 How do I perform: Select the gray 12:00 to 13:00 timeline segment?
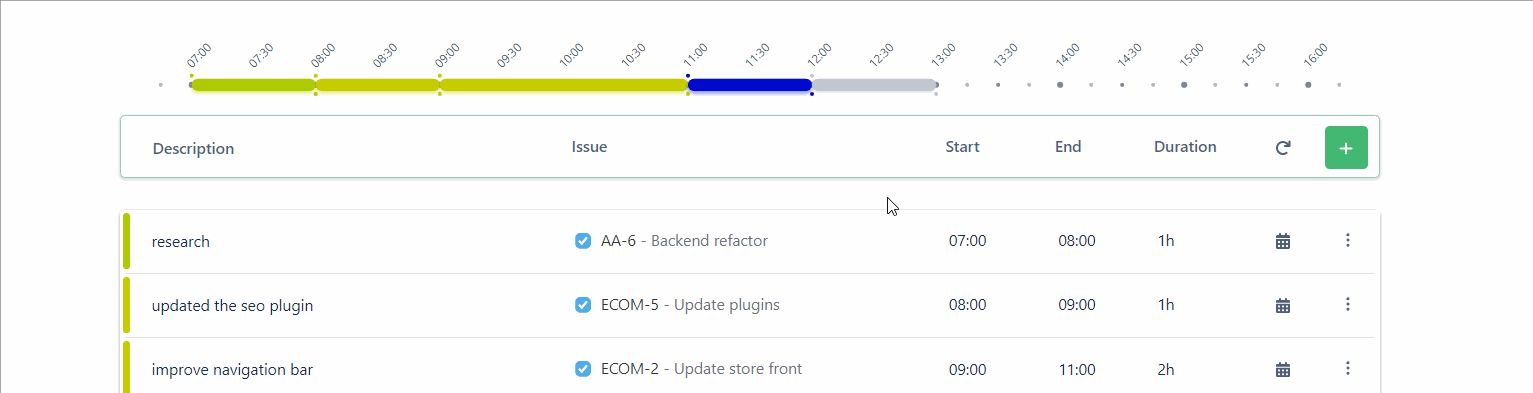pos(874,85)
